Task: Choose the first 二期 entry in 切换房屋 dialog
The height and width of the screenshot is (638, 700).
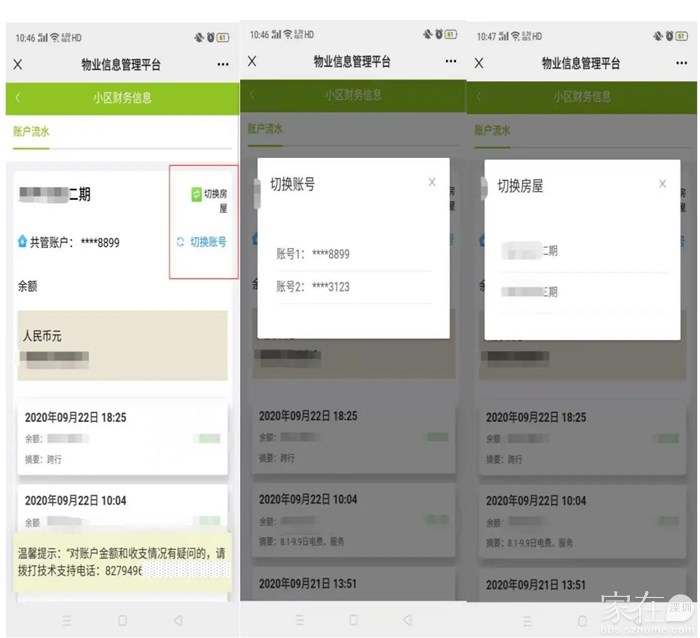Action: [x=531, y=251]
